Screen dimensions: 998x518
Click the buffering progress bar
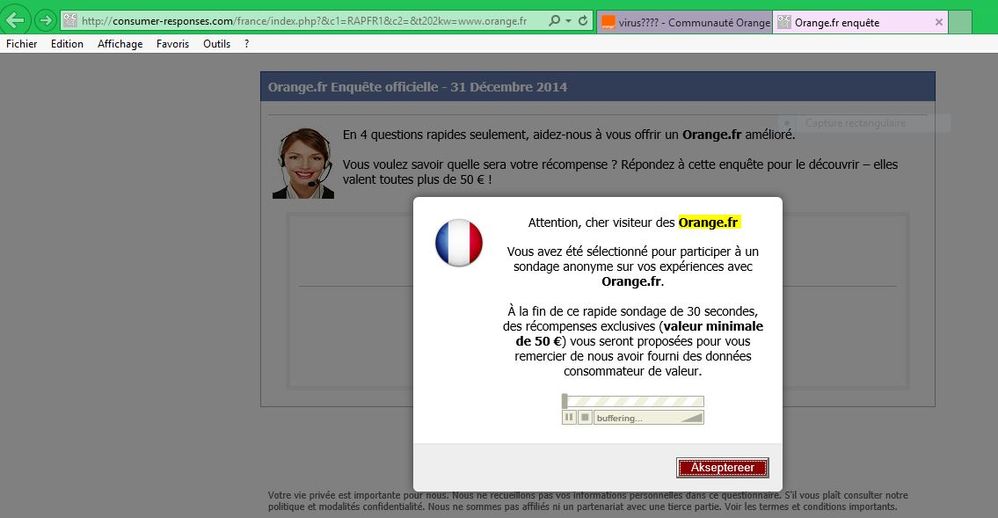[633, 401]
